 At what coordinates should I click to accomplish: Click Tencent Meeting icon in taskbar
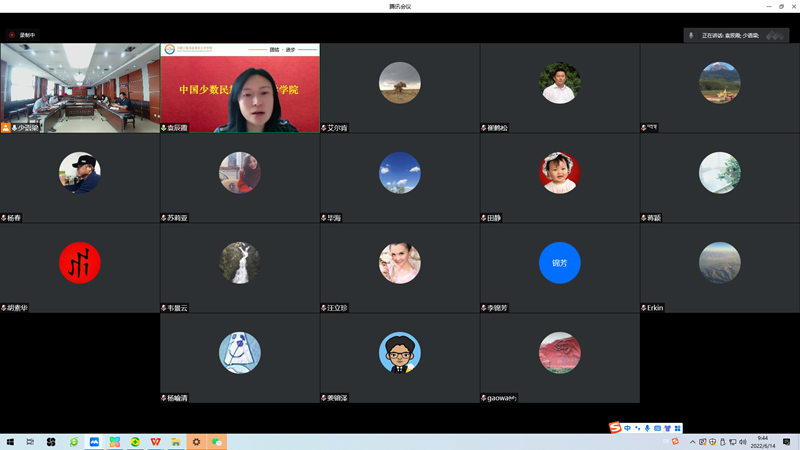pyautogui.click(x=94, y=442)
